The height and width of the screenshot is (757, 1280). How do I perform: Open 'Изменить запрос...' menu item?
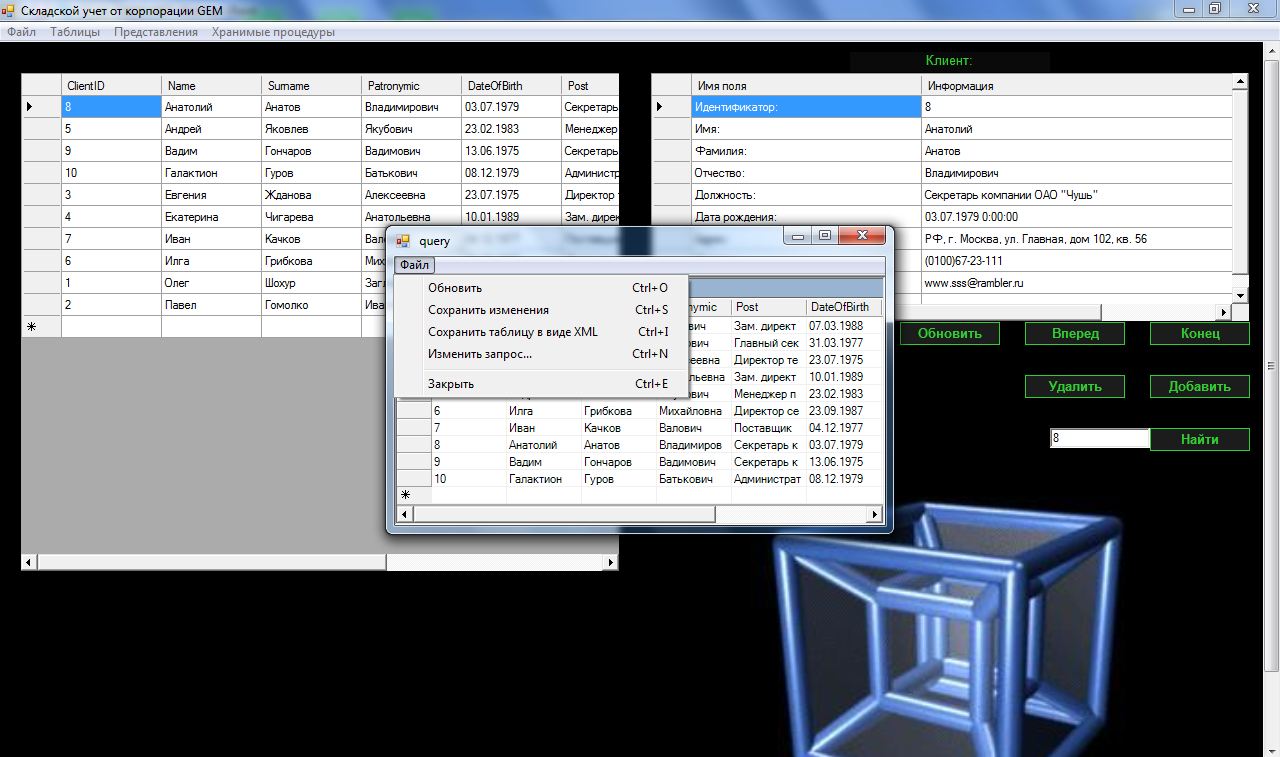pos(479,354)
